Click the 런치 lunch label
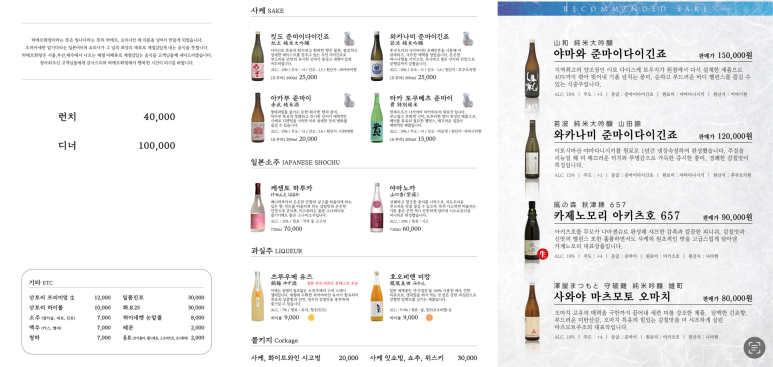The image size is (773, 367). pos(67,117)
